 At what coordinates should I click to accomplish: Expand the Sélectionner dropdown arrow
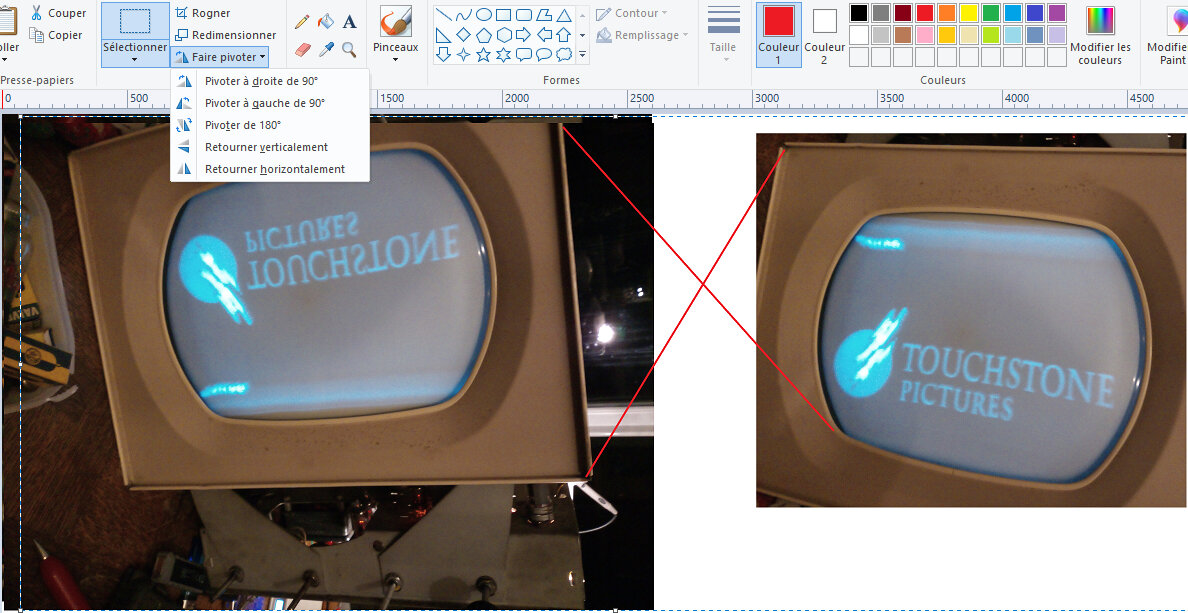click(134, 59)
